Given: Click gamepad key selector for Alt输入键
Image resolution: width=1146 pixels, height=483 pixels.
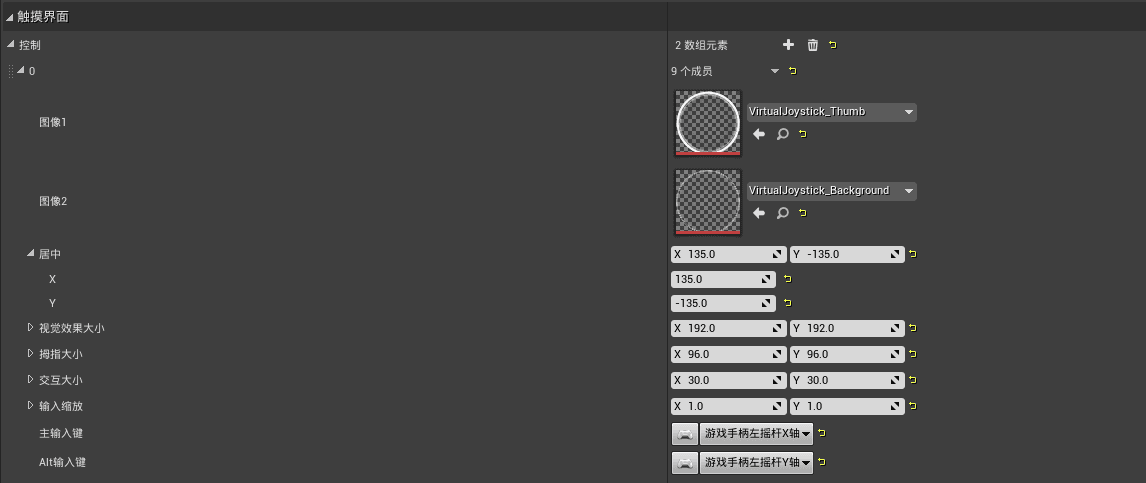Looking at the screenshot, I should click(x=685, y=463).
